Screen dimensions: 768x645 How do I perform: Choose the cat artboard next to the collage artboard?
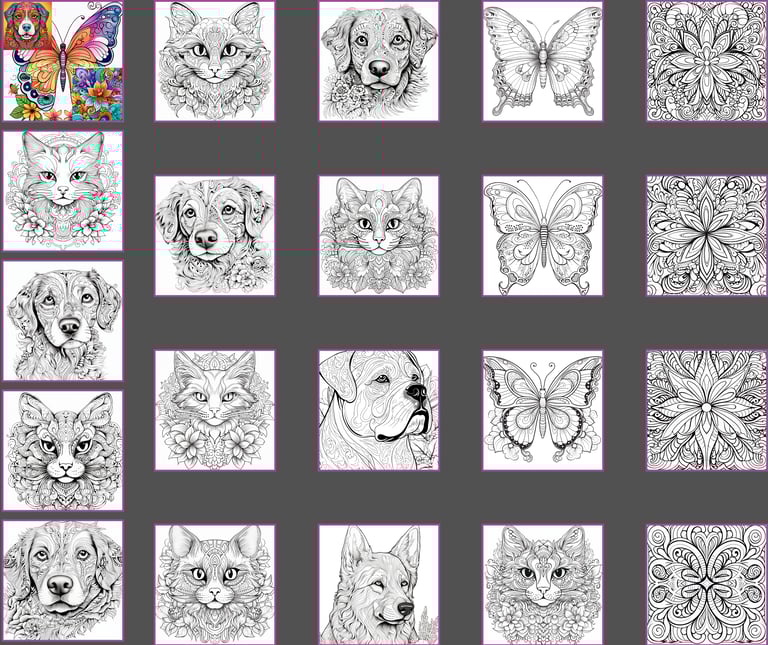pyautogui.click(x=215, y=61)
